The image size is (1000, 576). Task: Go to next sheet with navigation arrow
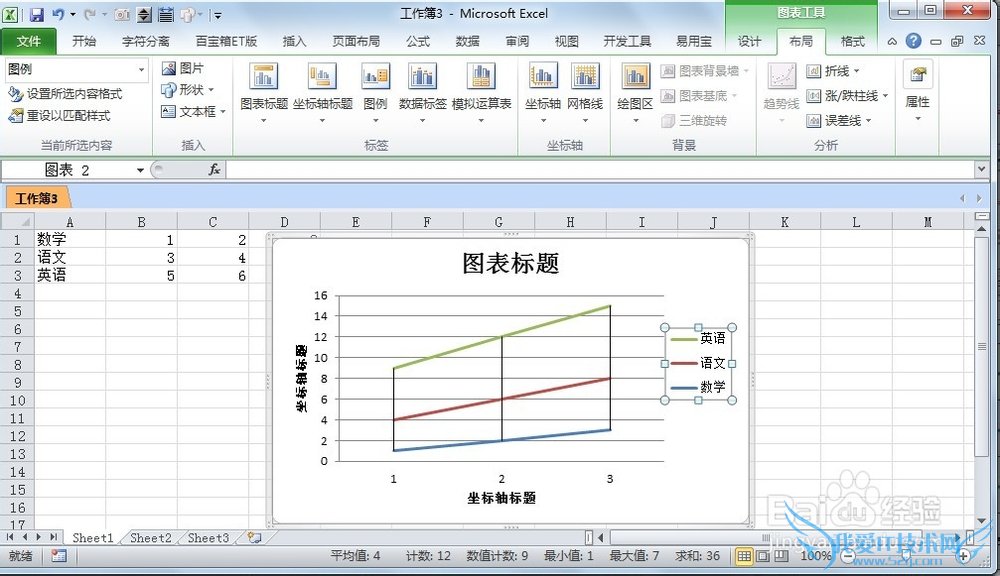pos(39,537)
